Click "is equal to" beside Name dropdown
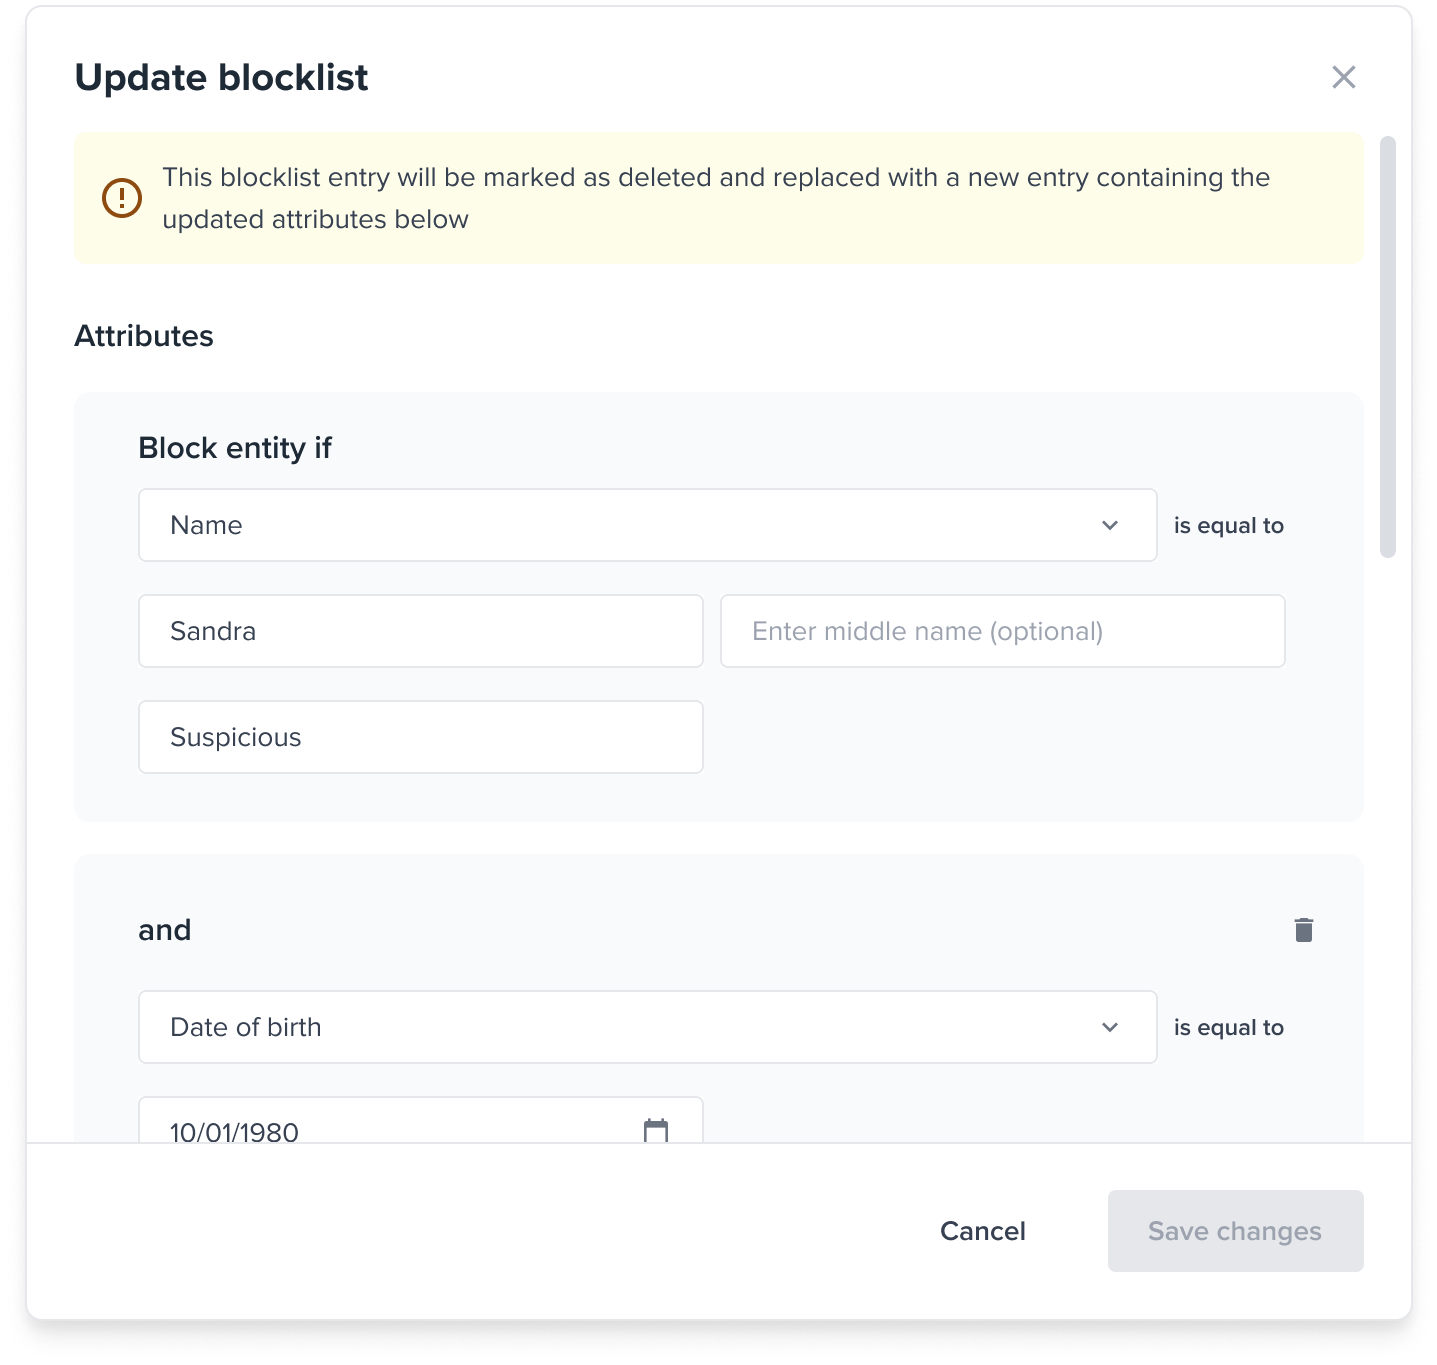1437x1365 pixels. pyautogui.click(x=1228, y=526)
